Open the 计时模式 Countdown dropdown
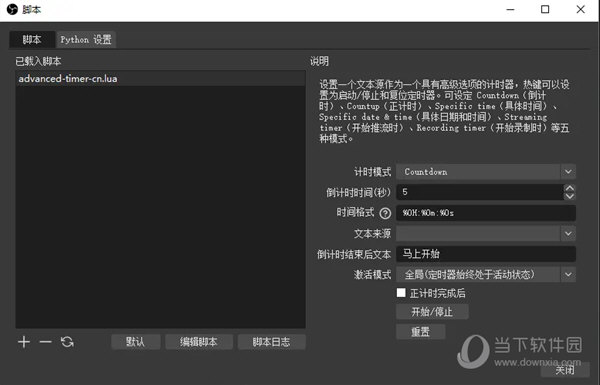This screenshot has width=600, height=385. [486, 172]
